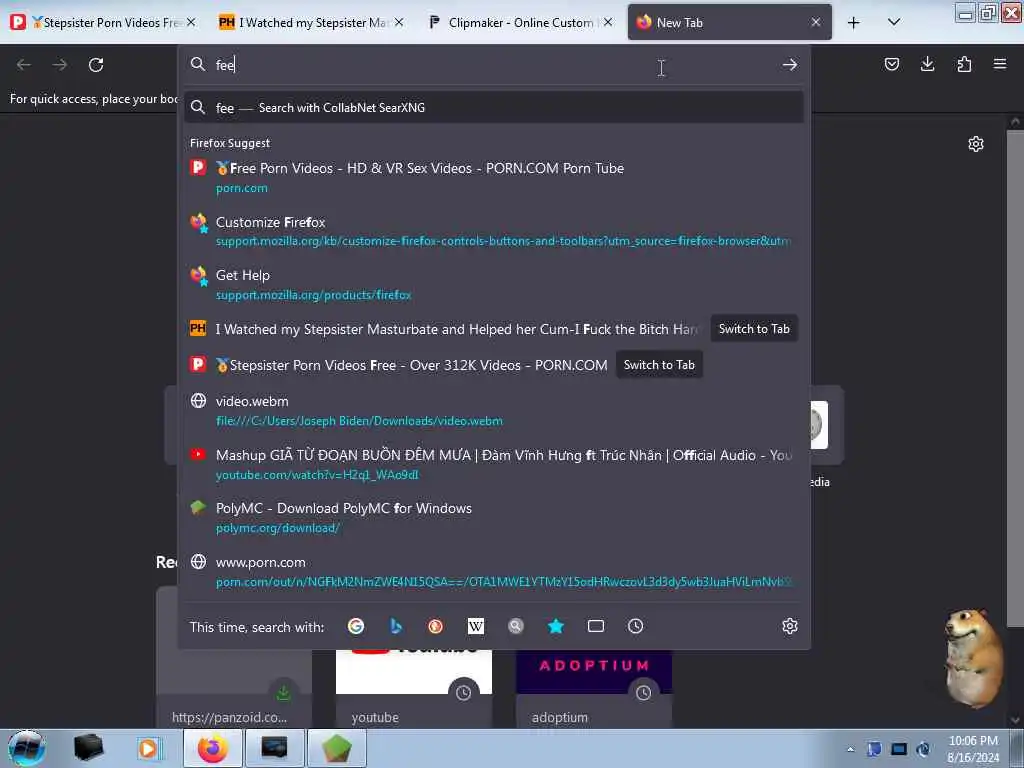The width and height of the screenshot is (1024, 768).
Task: Open the Windows Start menu
Action: pos(26,748)
